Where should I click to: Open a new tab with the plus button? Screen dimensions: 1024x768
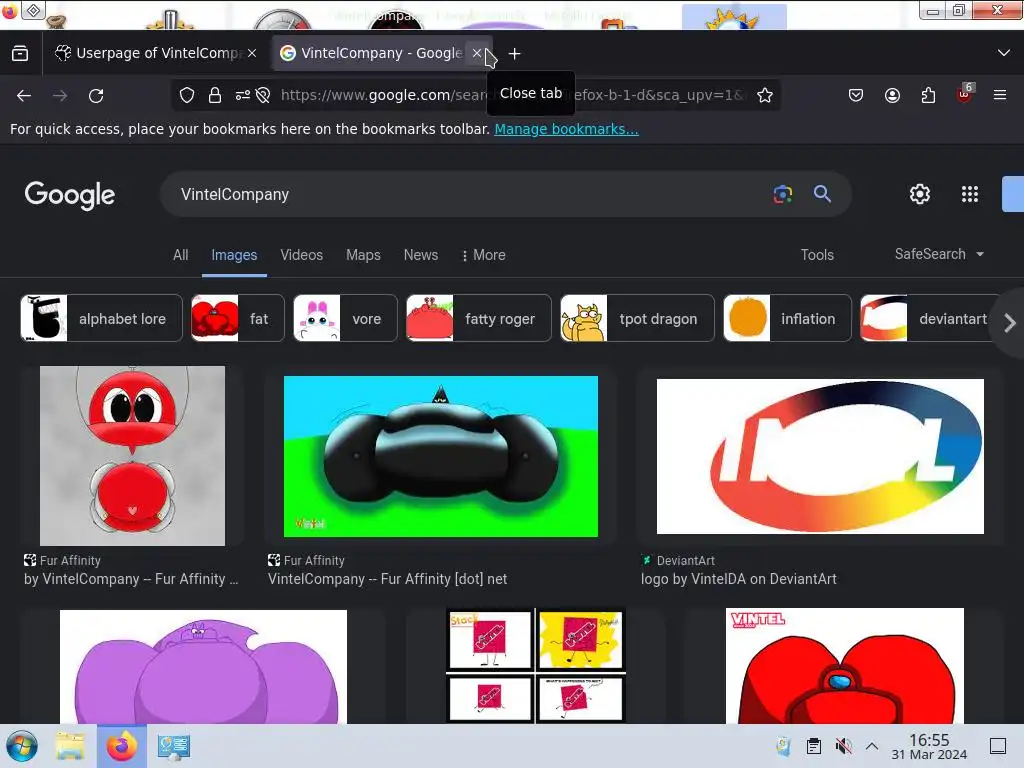pyautogui.click(x=515, y=54)
